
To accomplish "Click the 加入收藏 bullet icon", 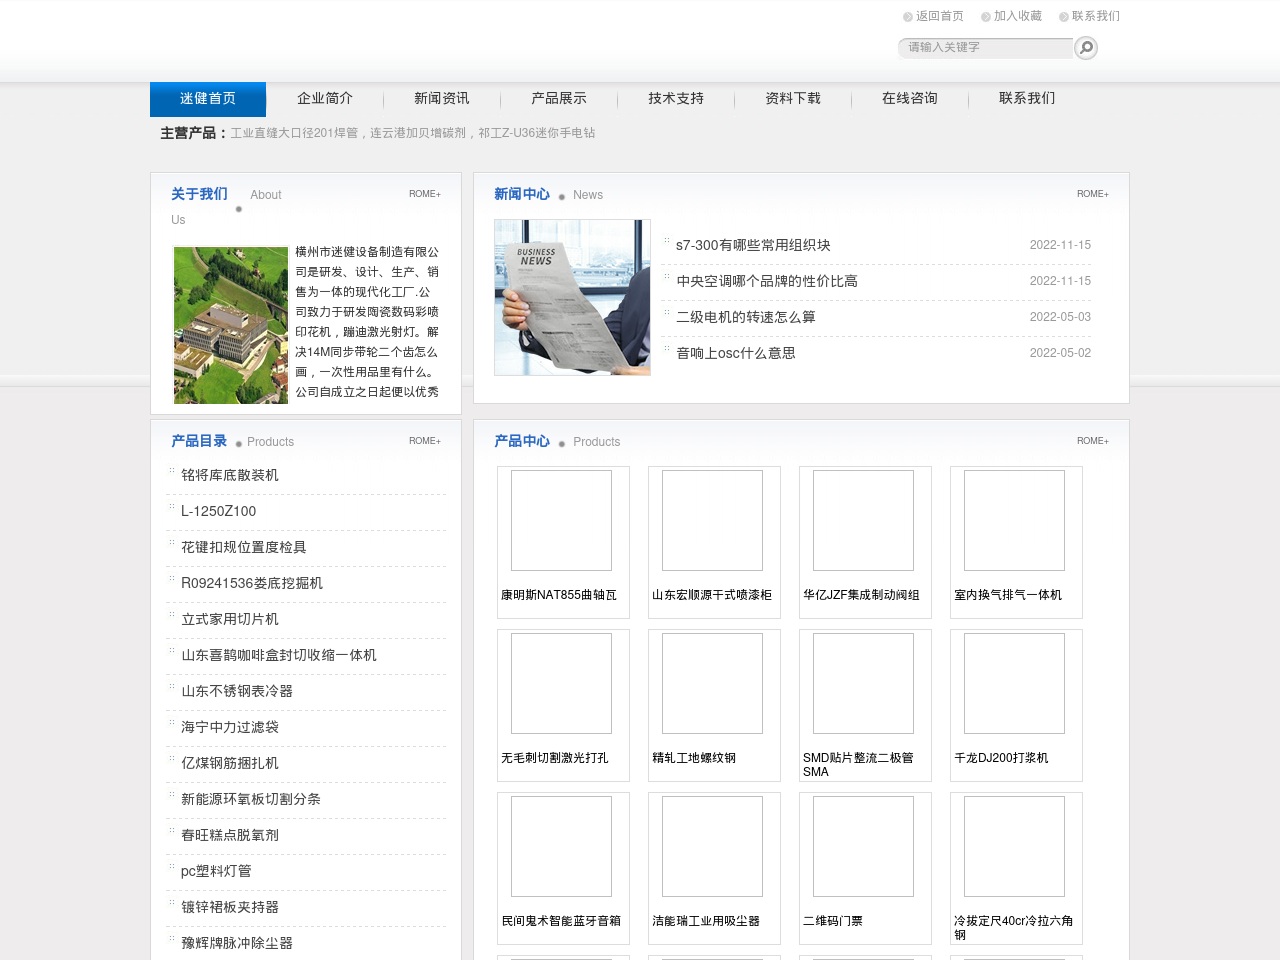I will (x=986, y=17).
